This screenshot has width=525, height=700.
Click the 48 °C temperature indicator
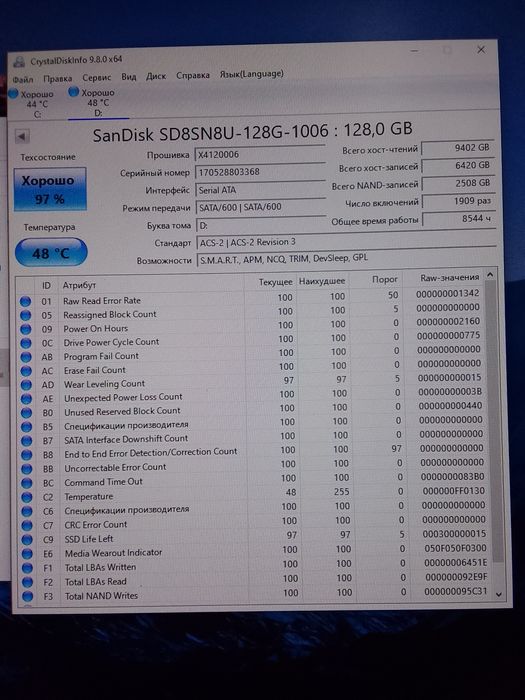51,253
